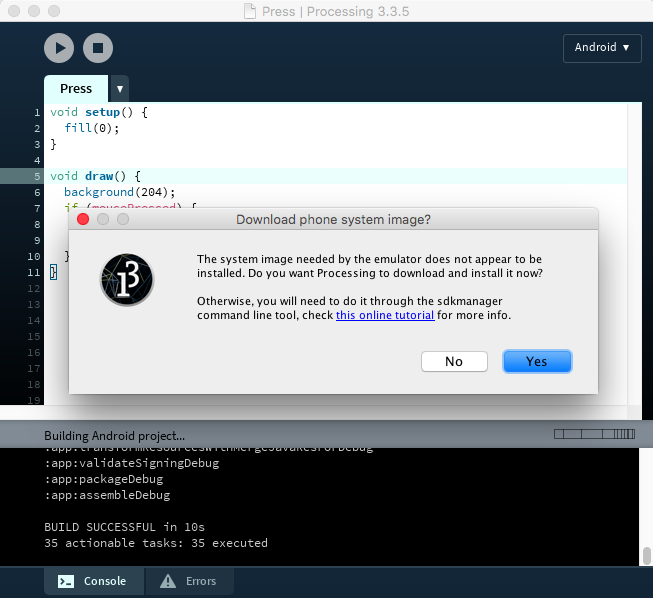Click the 'void draw() {' code line

[x=95, y=176]
